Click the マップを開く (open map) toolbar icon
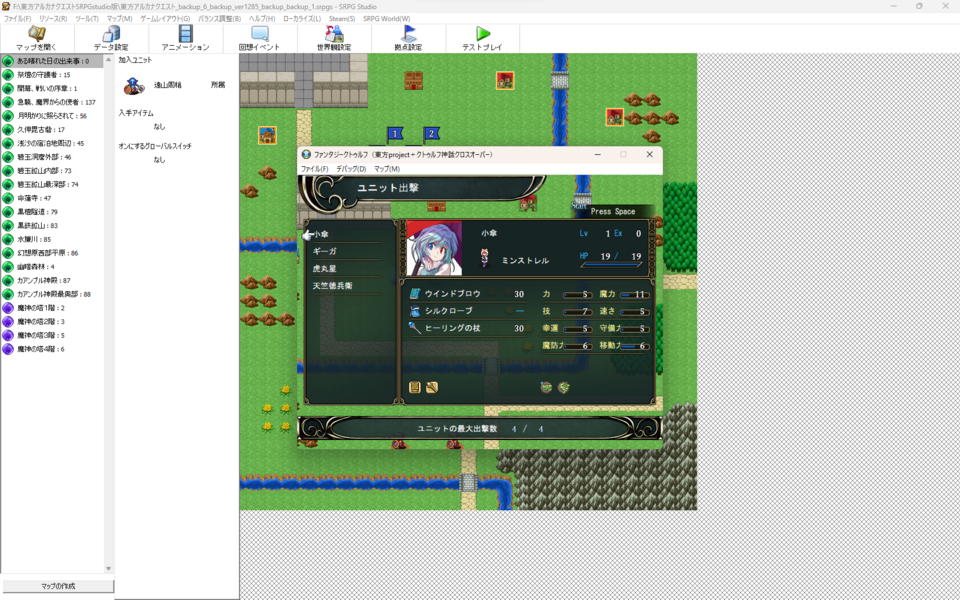Screen dimensions: 960x600 [x=37, y=34]
